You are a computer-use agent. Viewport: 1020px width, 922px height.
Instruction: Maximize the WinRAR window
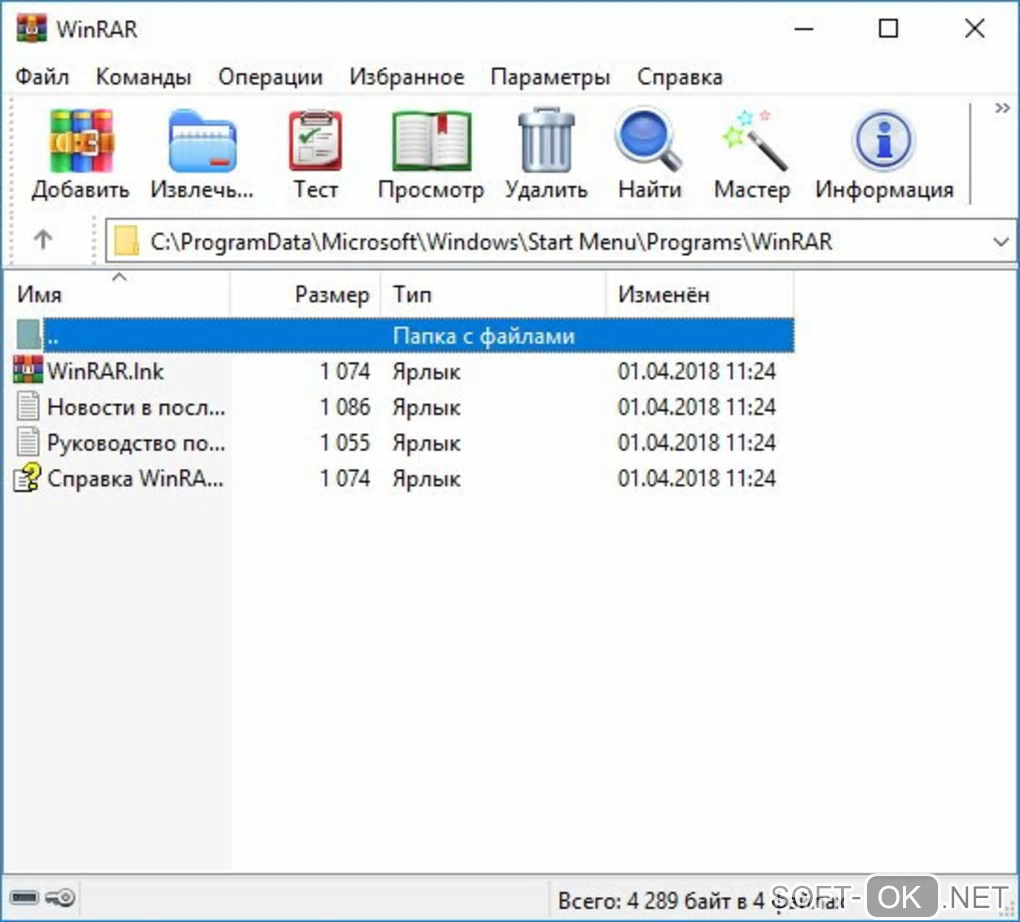[x=889, y=29]
